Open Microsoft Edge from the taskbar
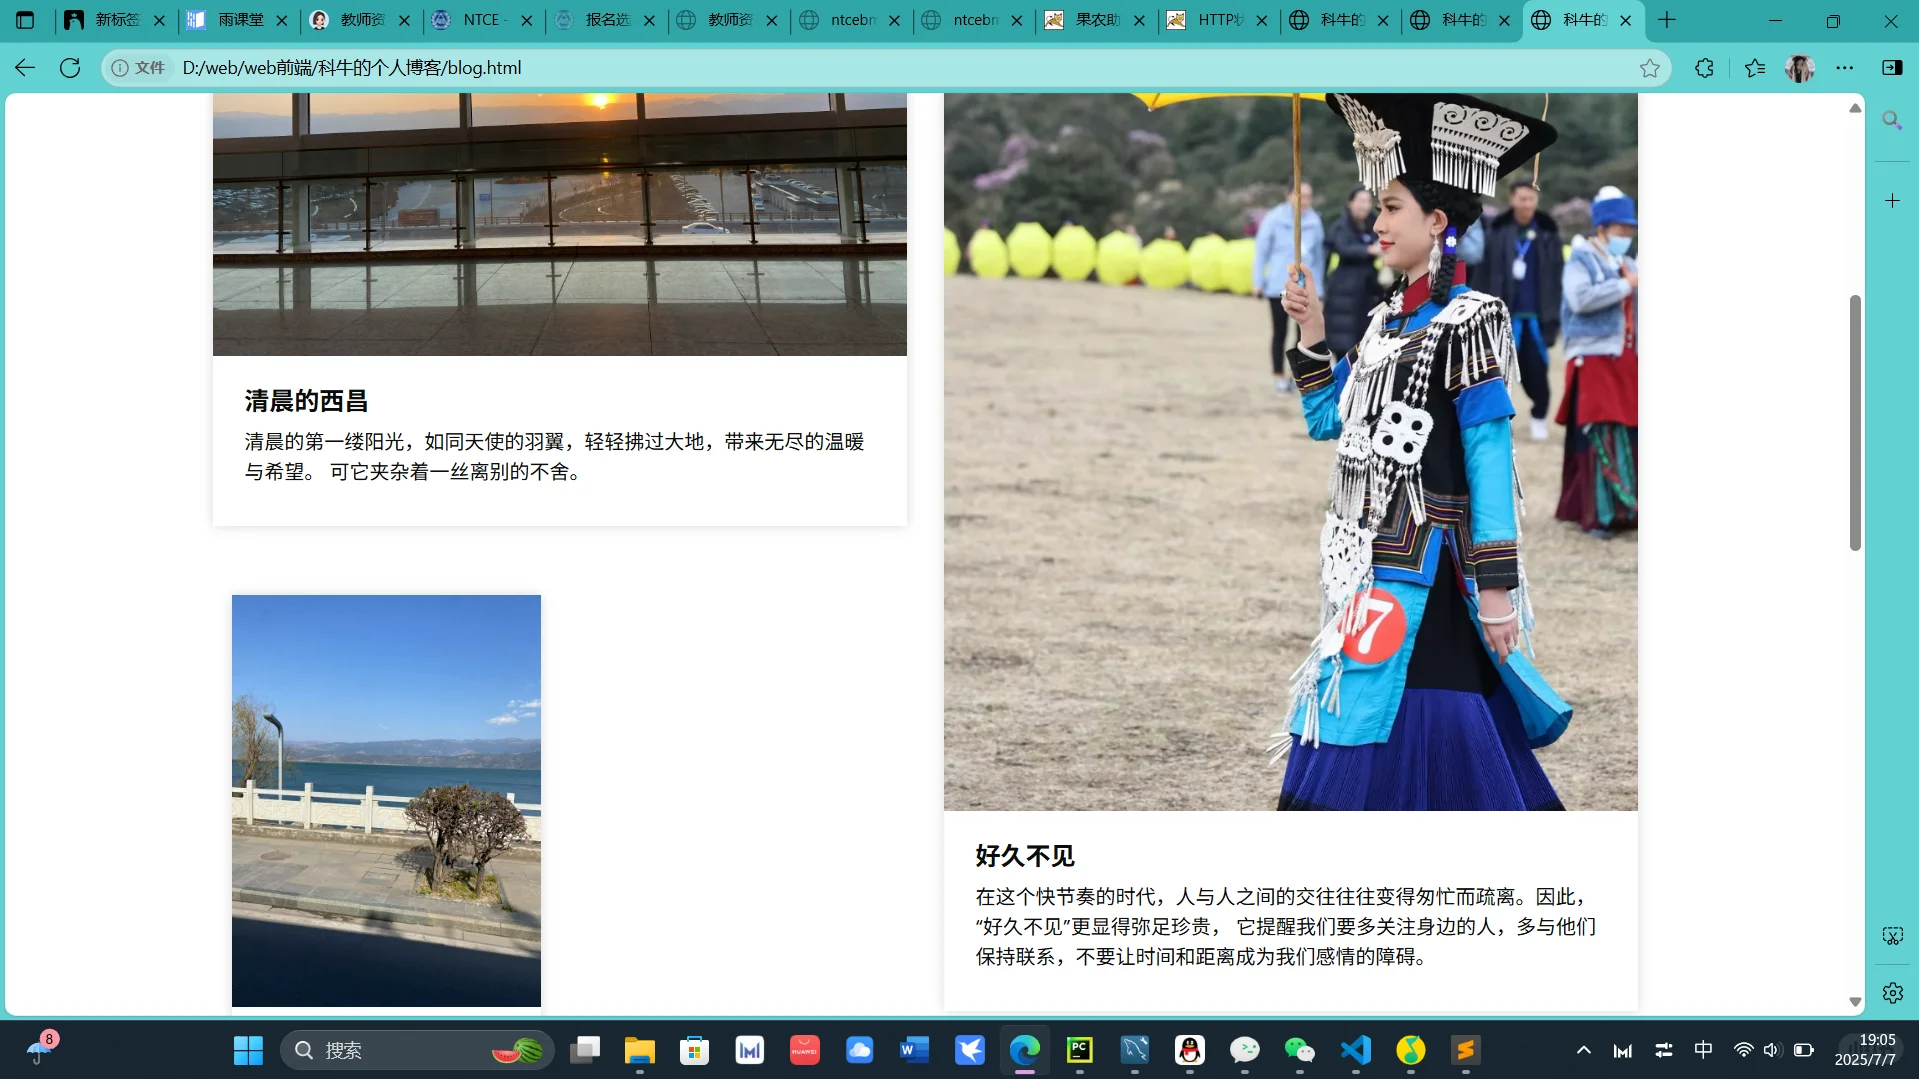This screenshot has height=1079, width=1919. tap(1025, 1050)
